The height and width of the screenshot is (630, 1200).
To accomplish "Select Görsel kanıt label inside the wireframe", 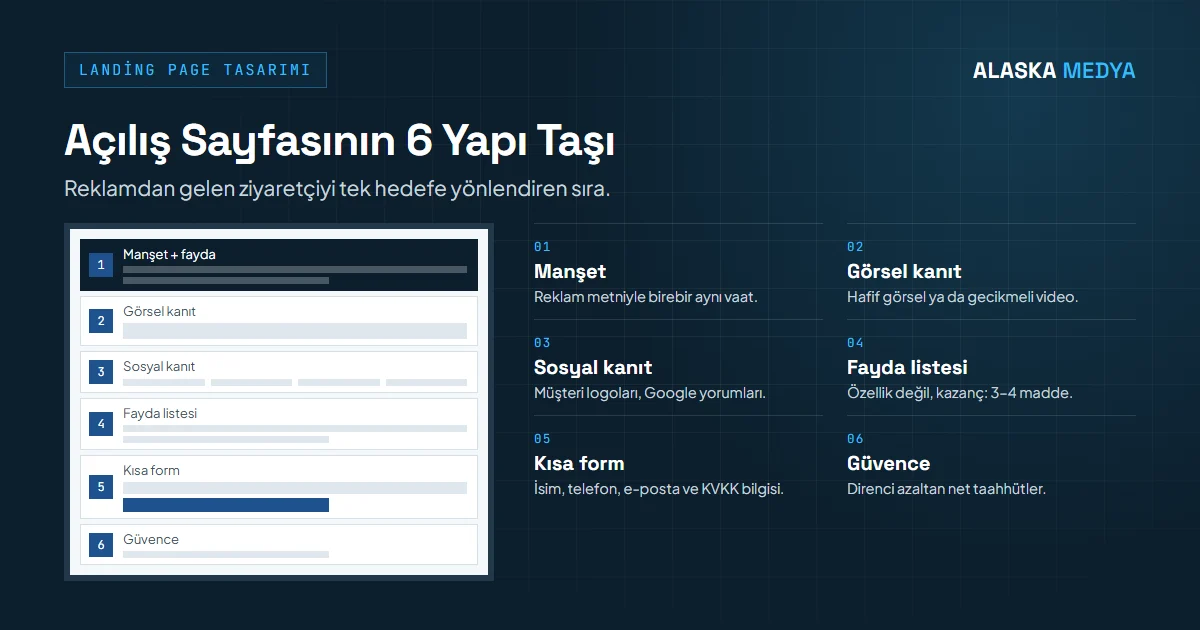I will coord(159,312).
